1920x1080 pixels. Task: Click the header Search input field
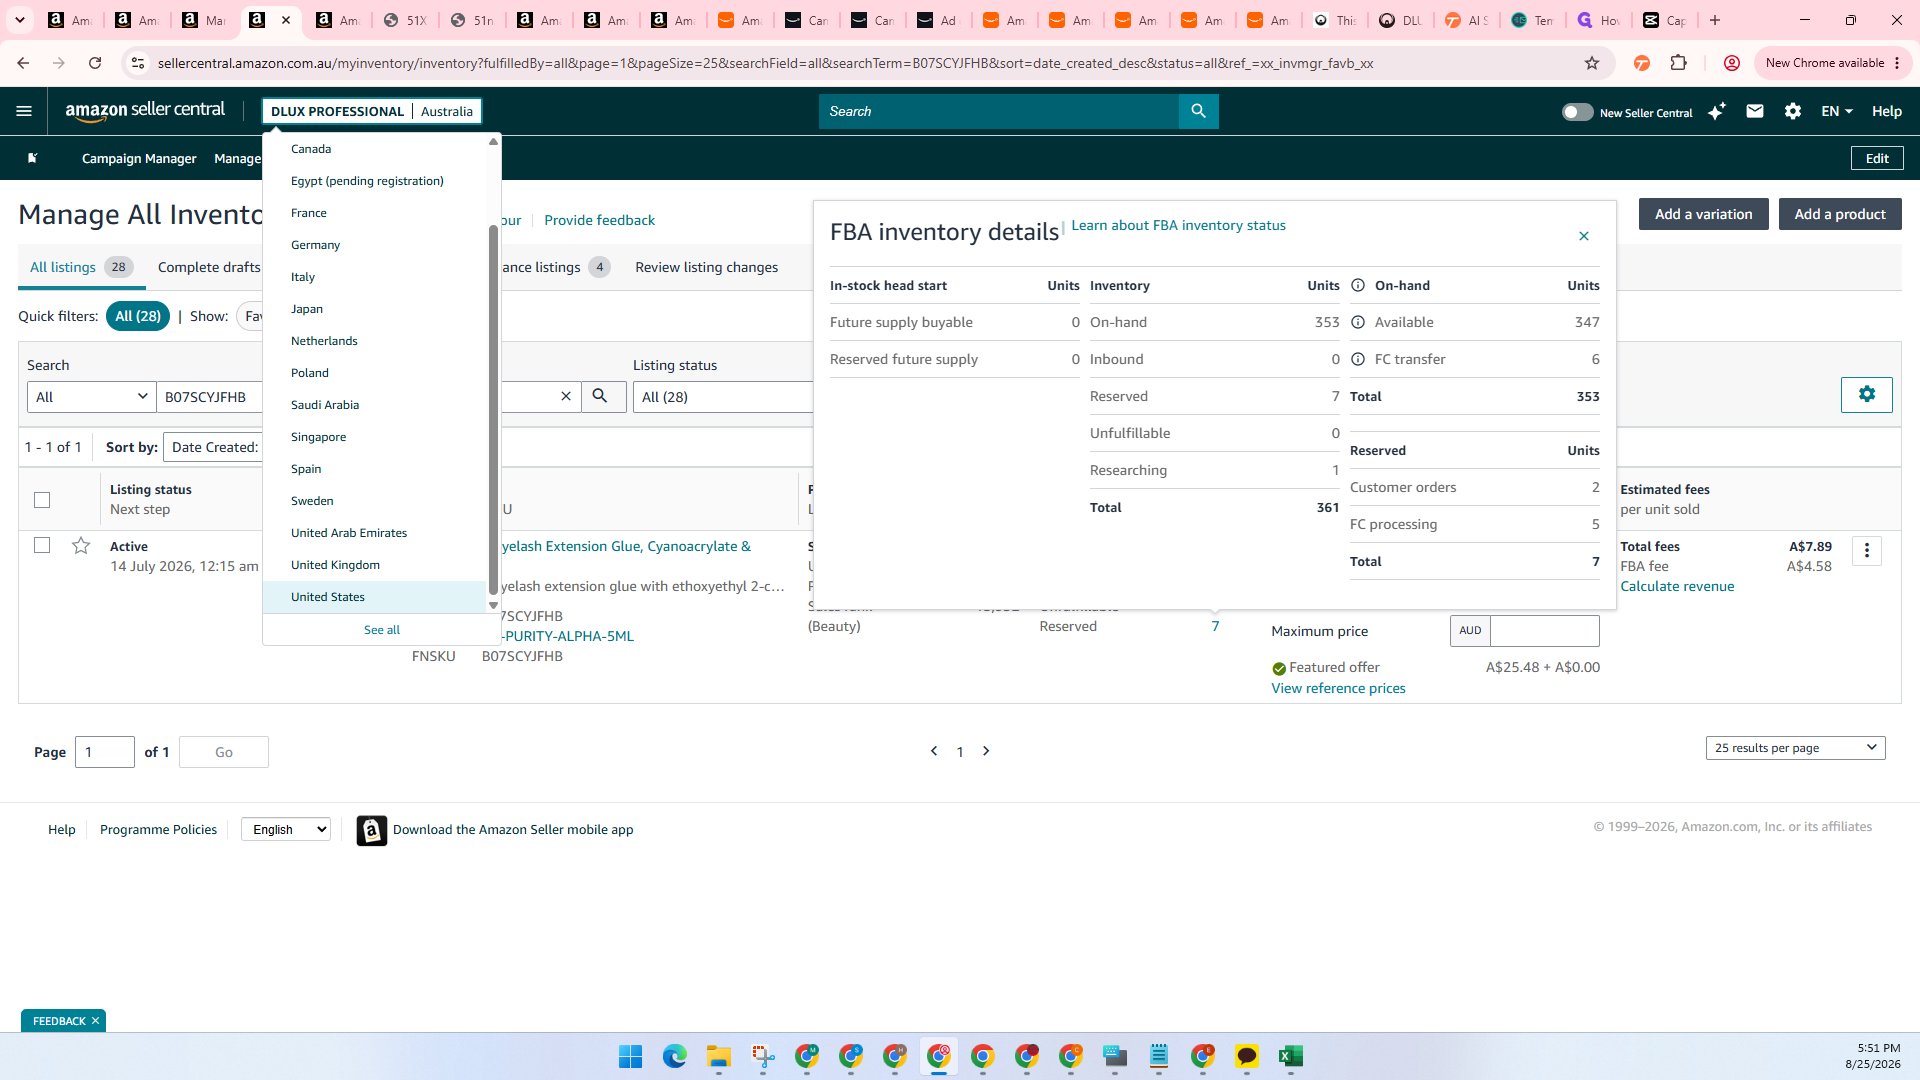tap(998, 111)
